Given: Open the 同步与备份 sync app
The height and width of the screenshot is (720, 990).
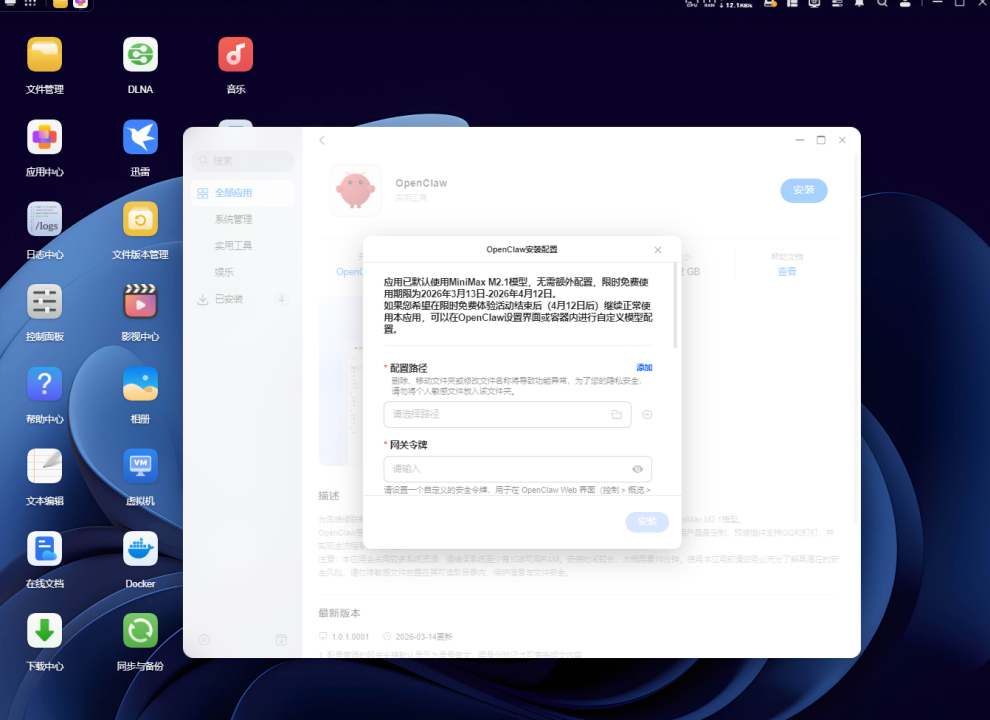Looking at the screenshot, I should (x=140, y=631).
